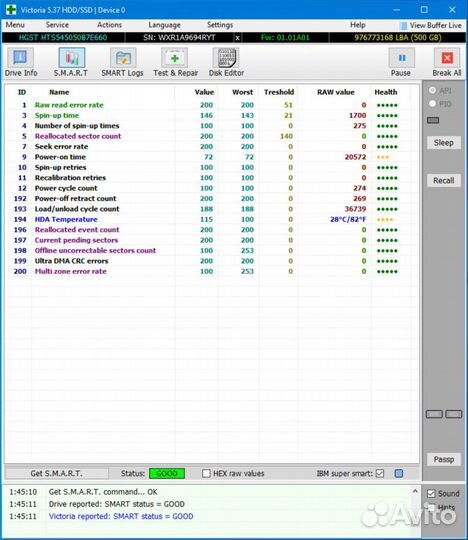The image size is (468, 540).
Task: Open the Actions menu
Action: (110, 25)
